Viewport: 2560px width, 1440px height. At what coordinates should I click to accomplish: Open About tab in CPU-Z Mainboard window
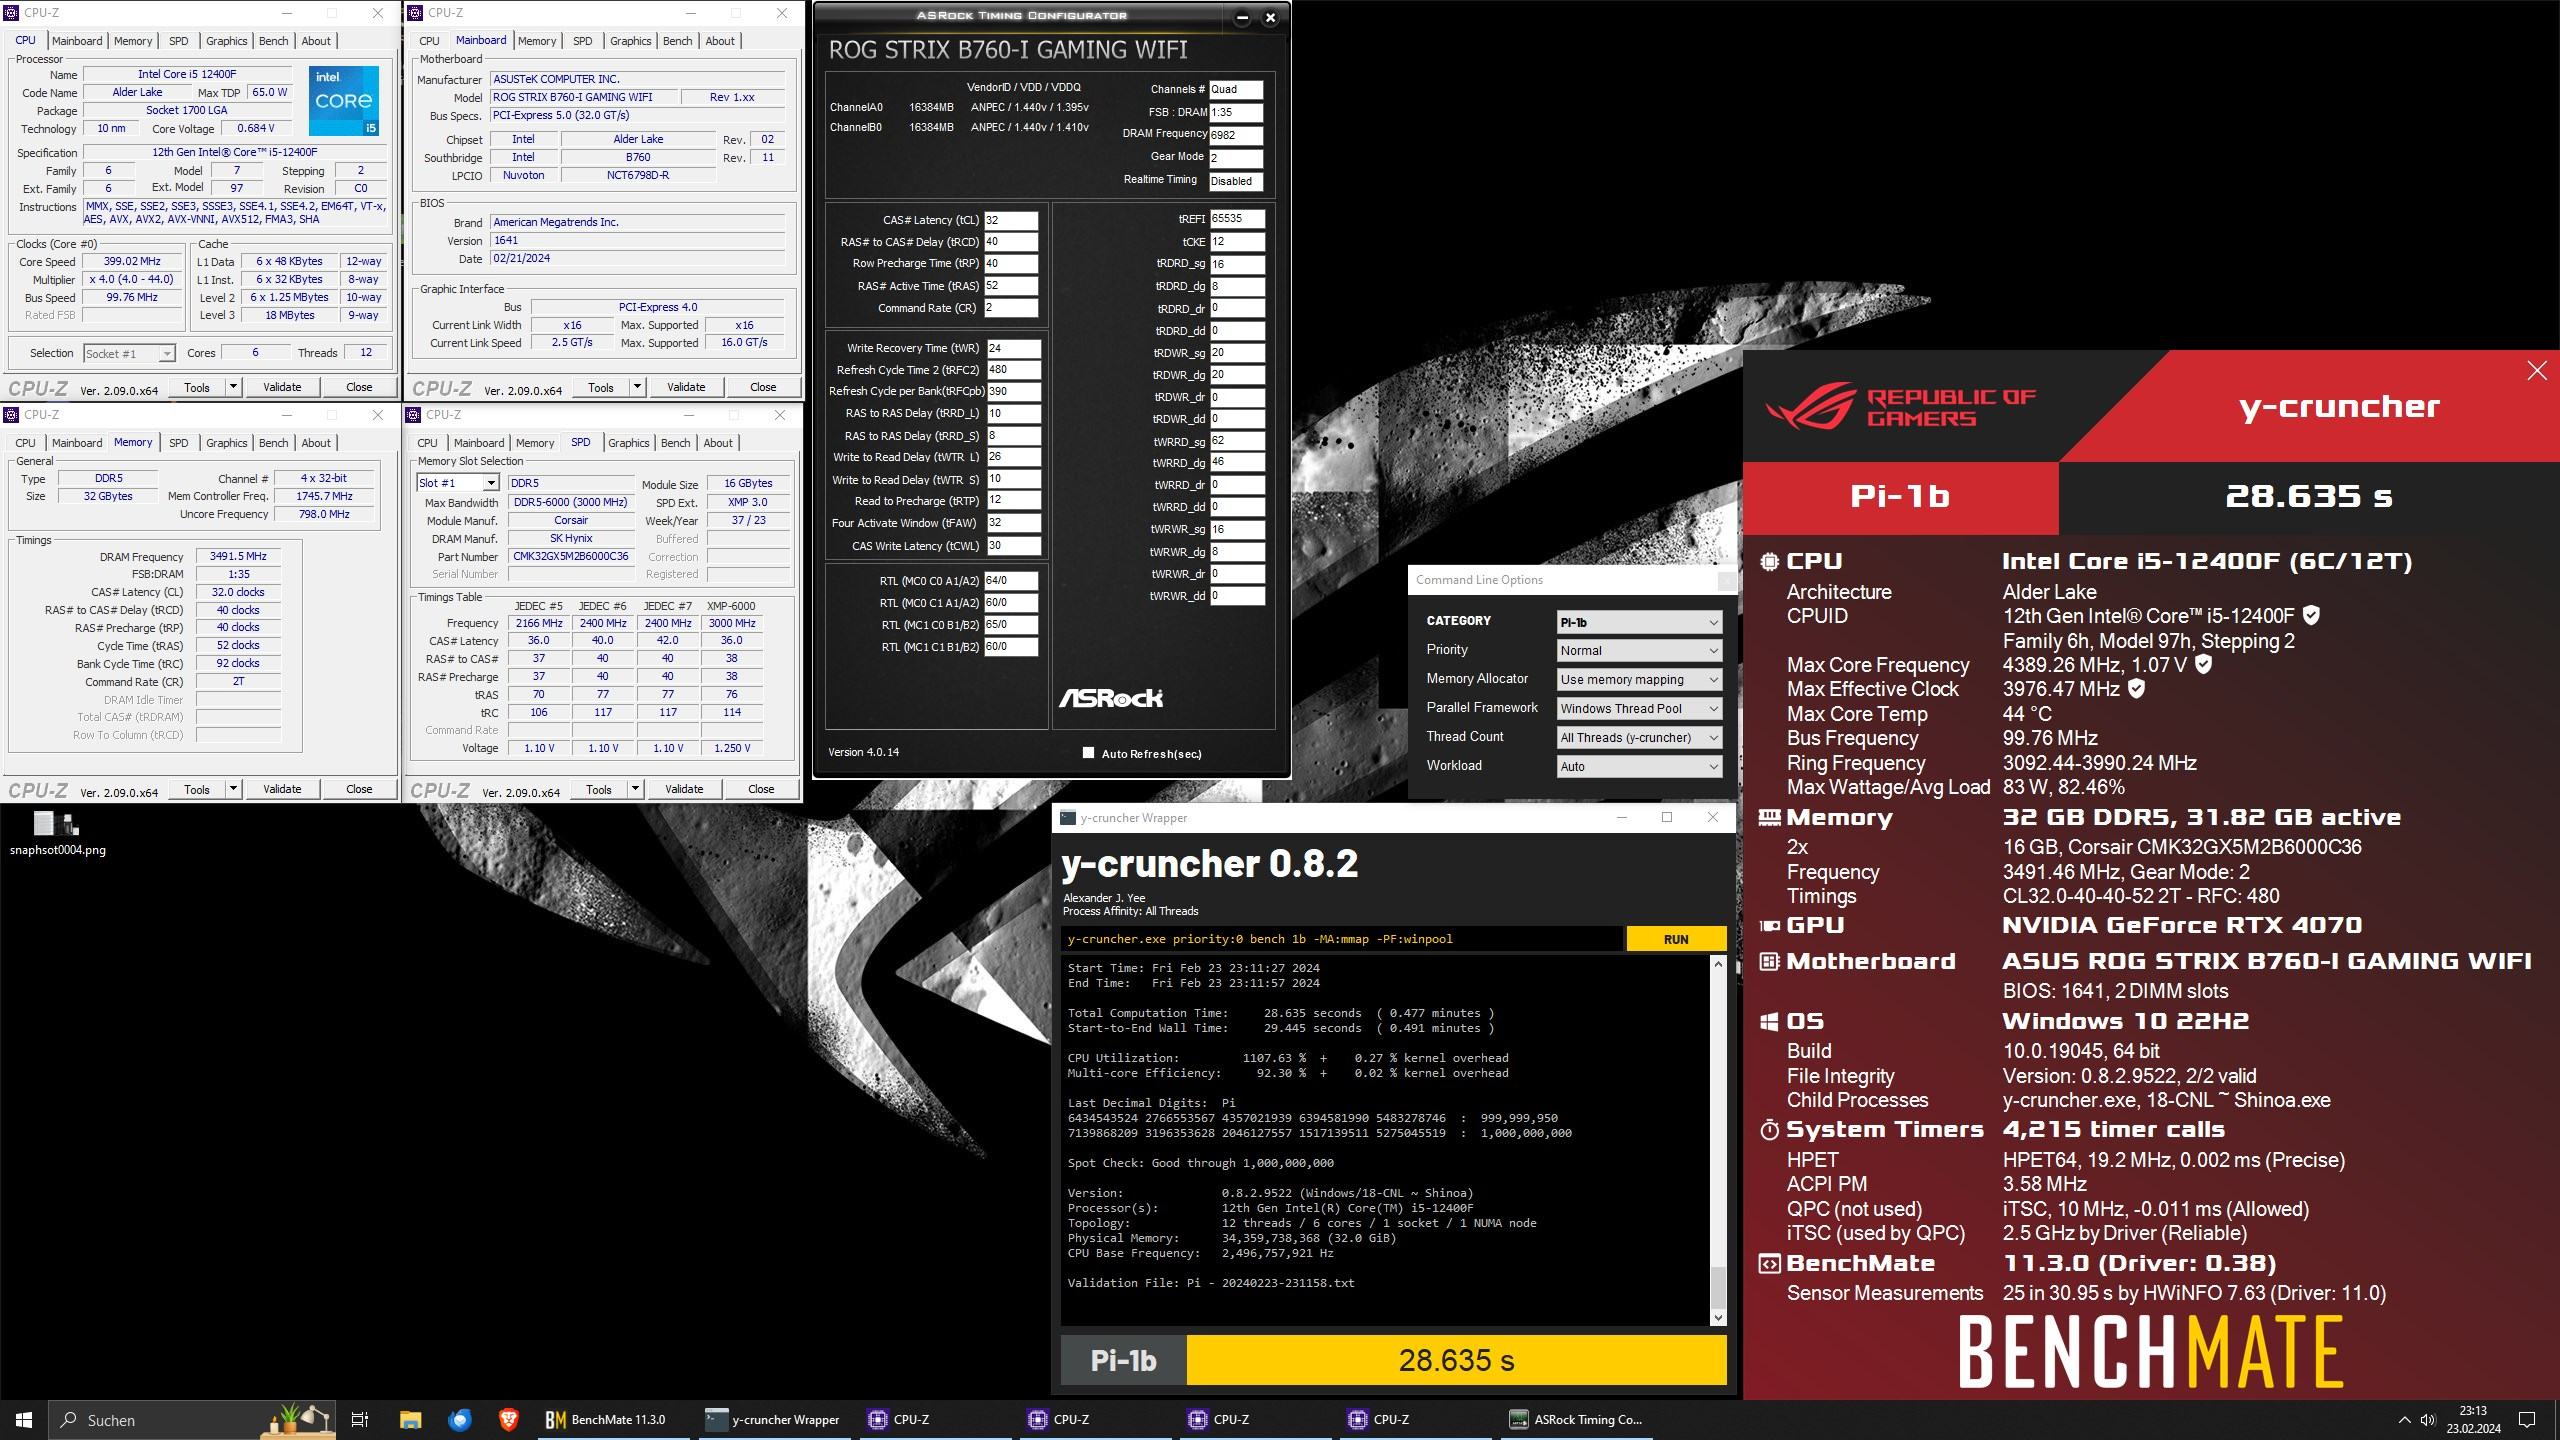pos(720,41)
